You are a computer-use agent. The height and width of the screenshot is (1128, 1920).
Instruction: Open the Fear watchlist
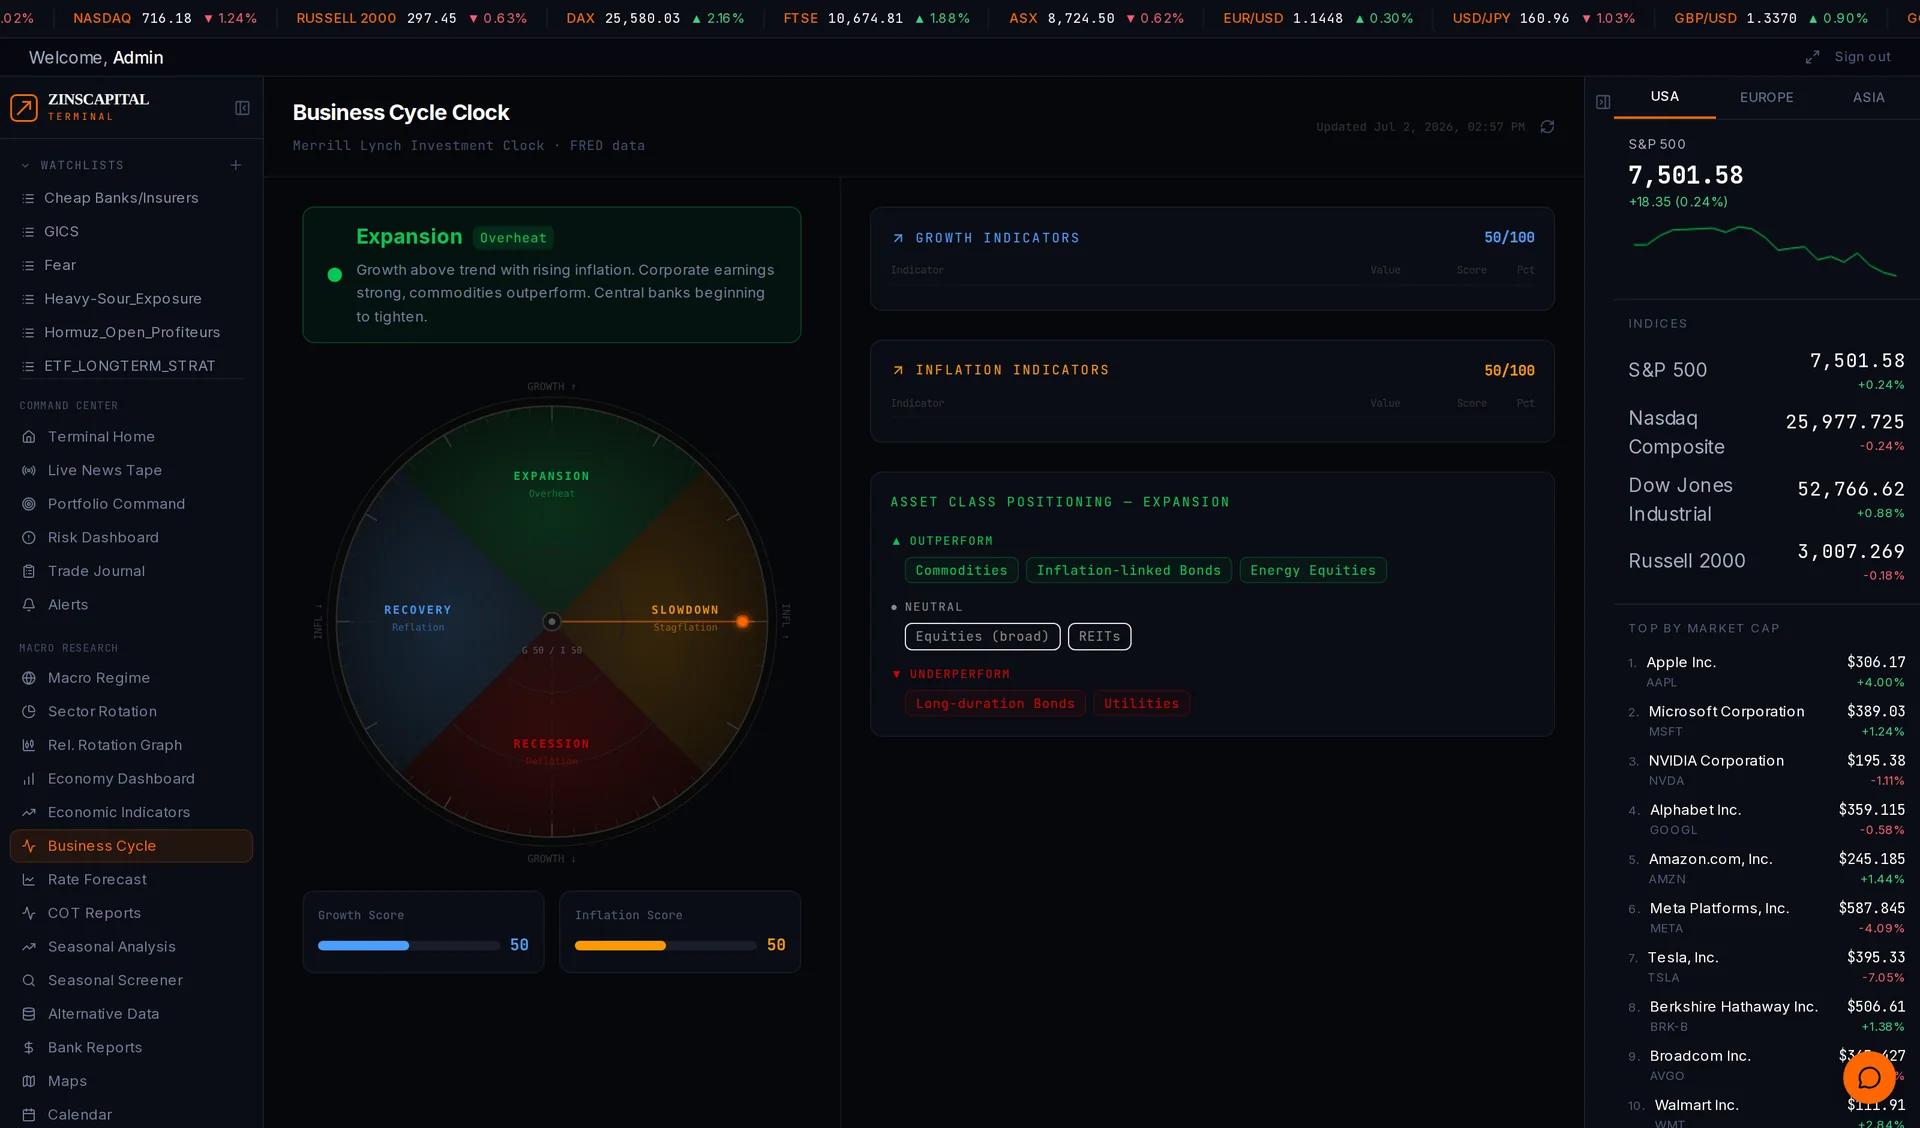tap(131, 265)
